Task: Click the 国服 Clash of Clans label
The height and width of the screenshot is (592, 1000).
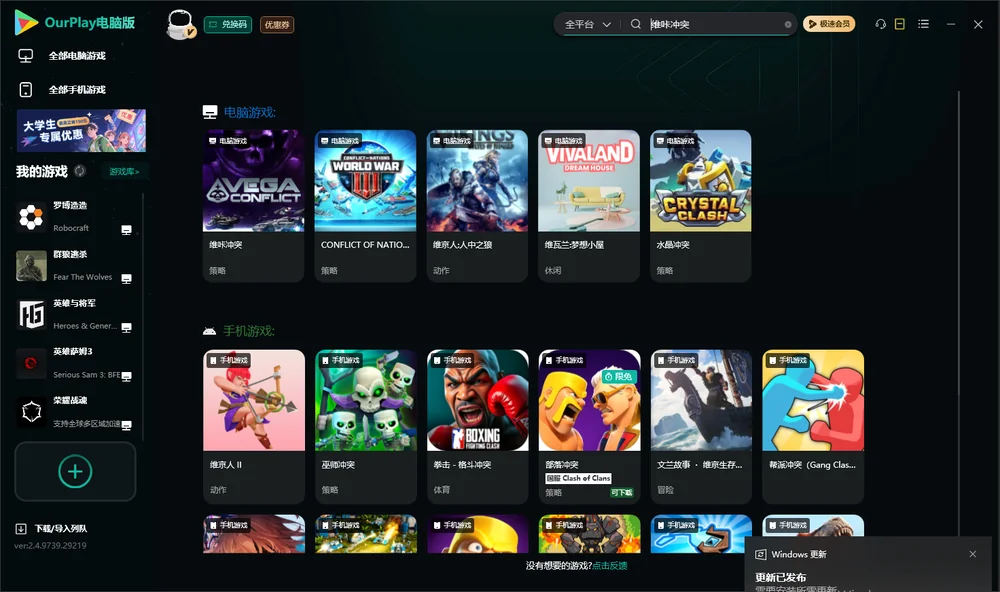Action: 578,478
